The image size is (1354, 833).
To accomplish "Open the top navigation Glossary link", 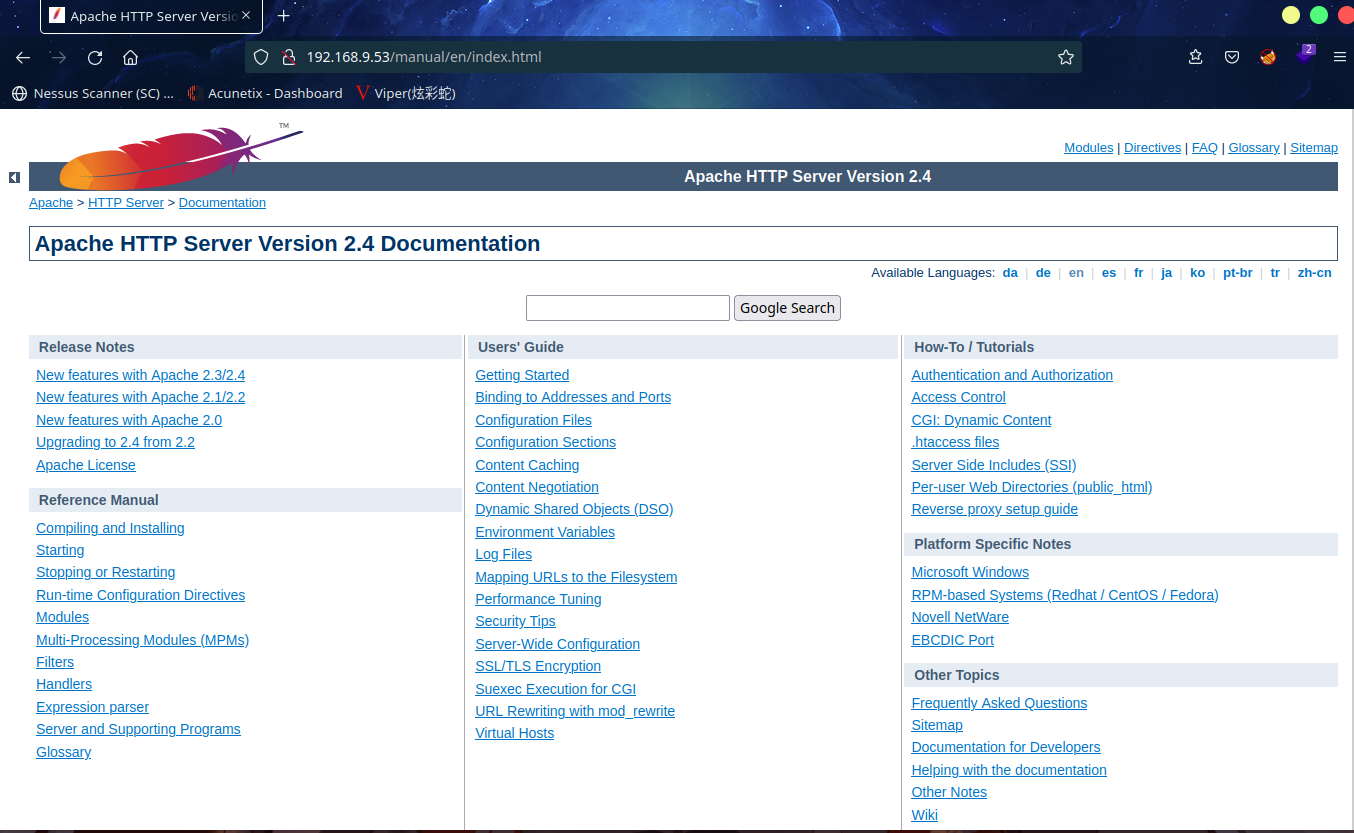I will click(x=1254, y=147).
